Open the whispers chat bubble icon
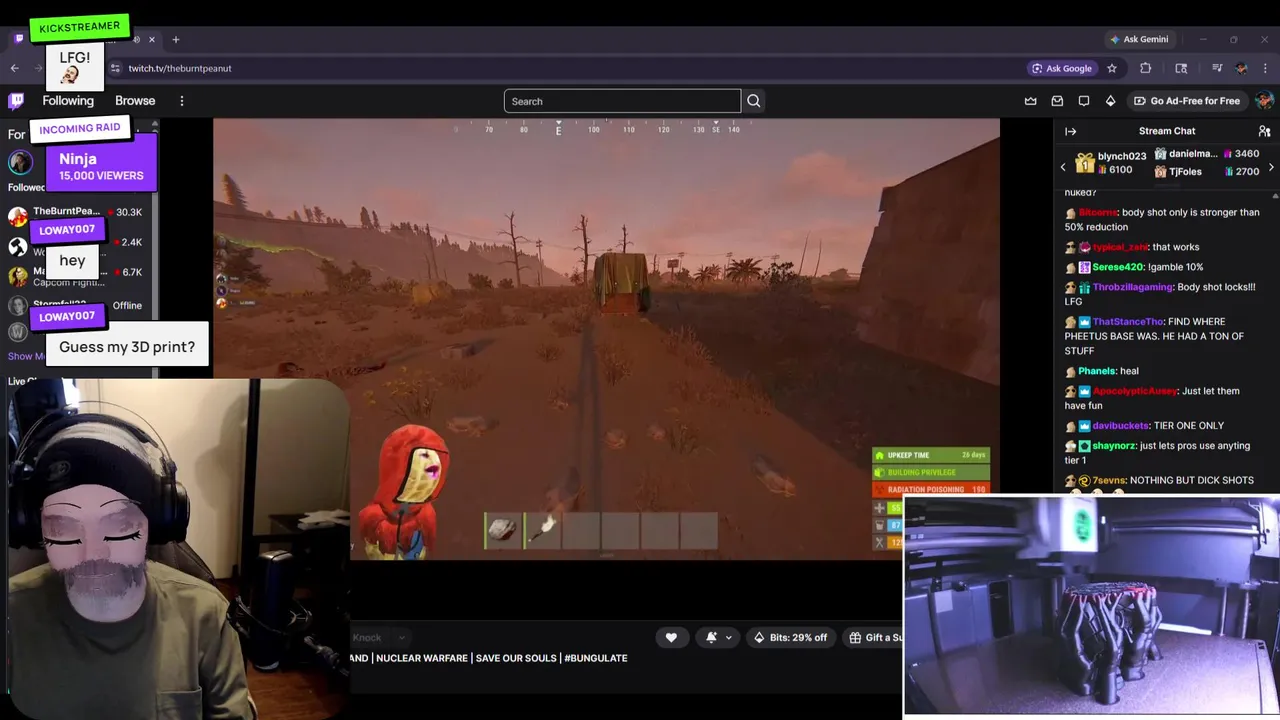 [1083, 101]
